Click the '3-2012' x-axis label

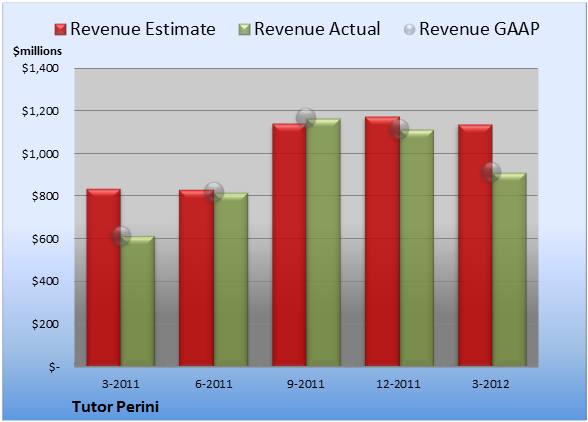point(491,384)
